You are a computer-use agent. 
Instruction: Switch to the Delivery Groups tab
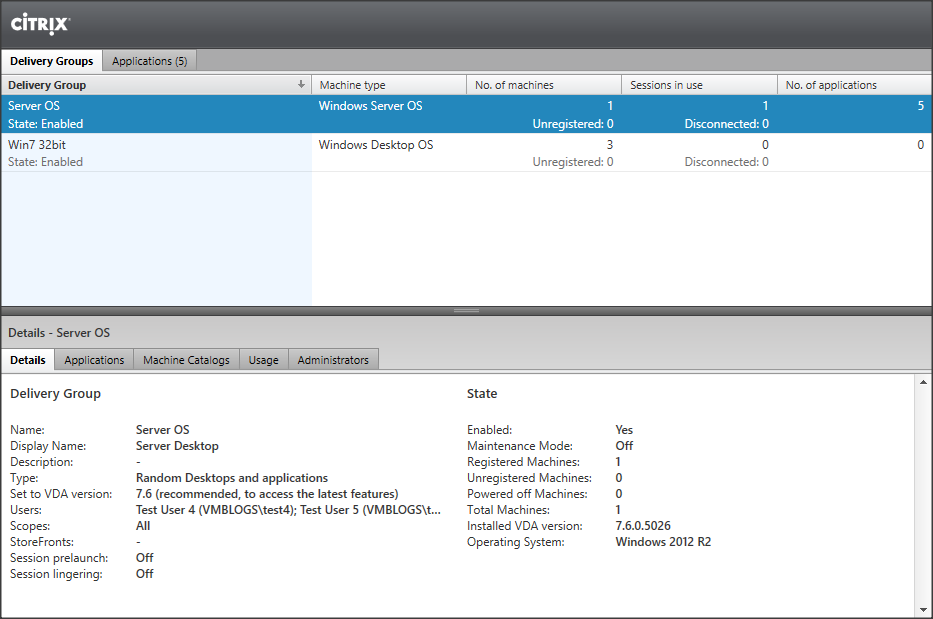[x=51, y=61]
